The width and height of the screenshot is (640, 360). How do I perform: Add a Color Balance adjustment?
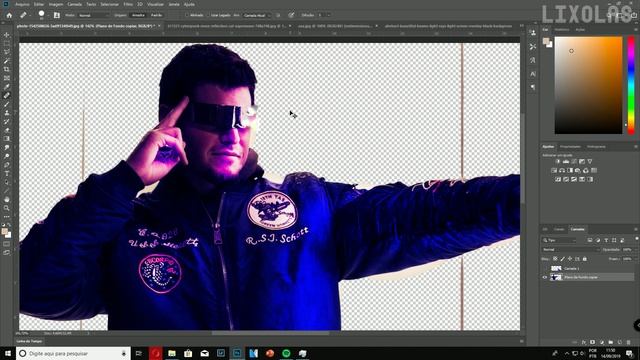point(562,171)
